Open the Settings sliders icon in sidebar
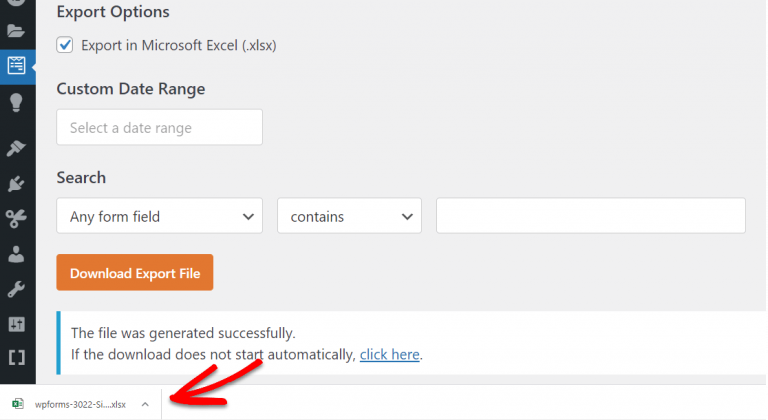This screenshot has width=768, height=420. [x=16, y=324]
